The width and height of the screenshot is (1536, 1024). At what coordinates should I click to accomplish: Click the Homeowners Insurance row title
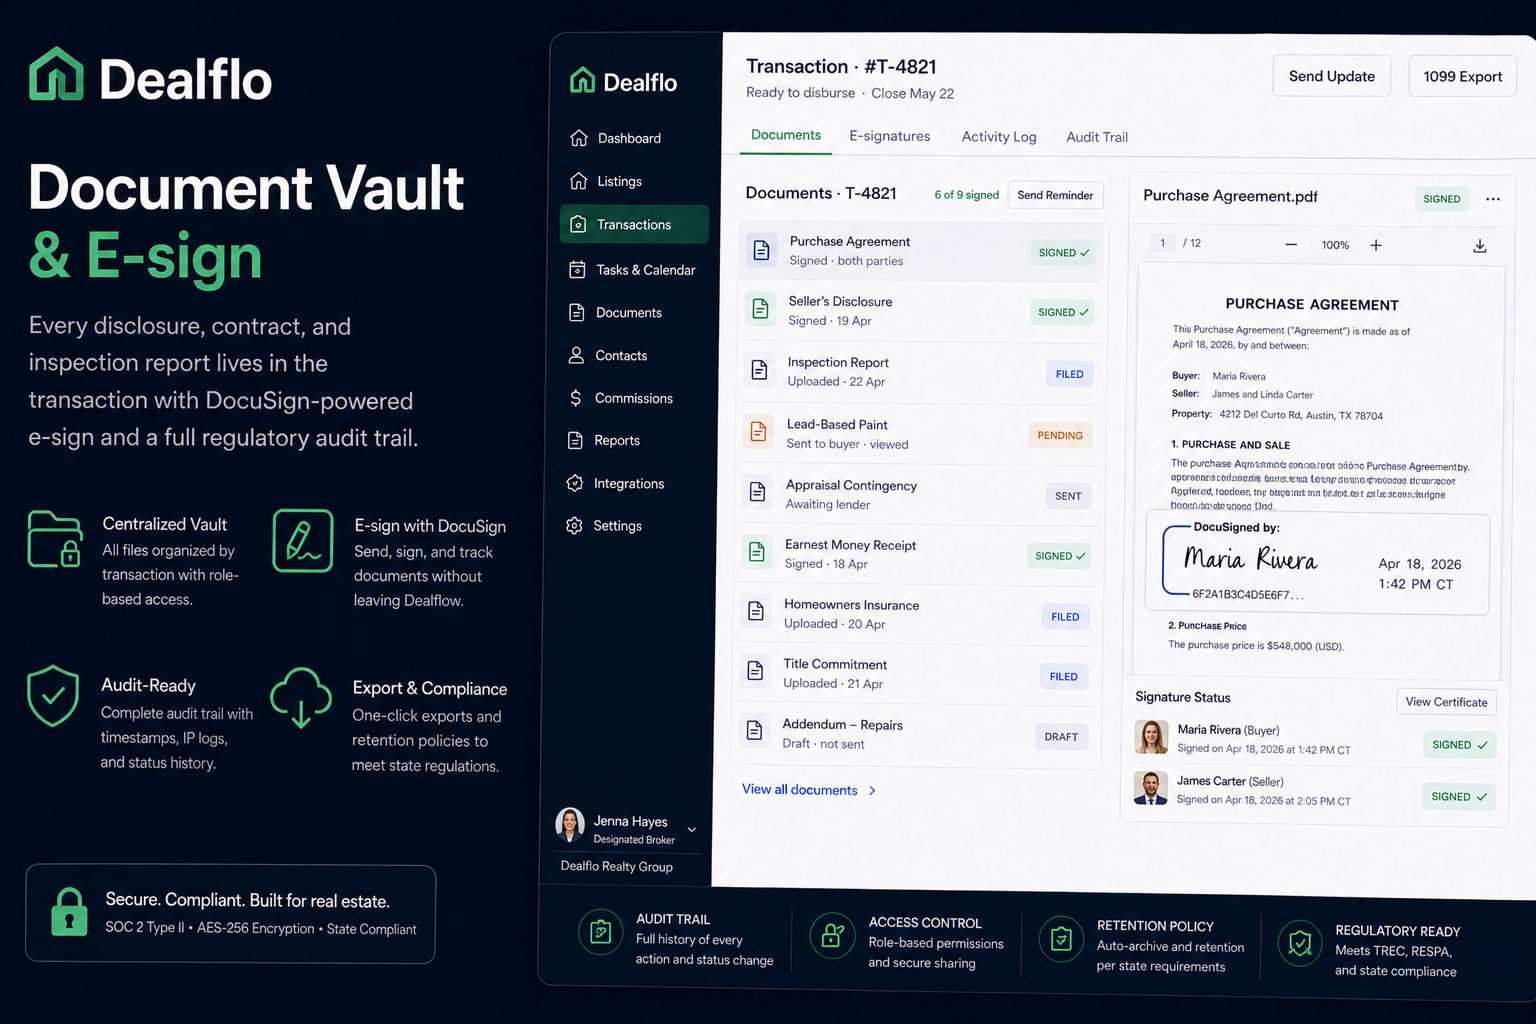851,605
